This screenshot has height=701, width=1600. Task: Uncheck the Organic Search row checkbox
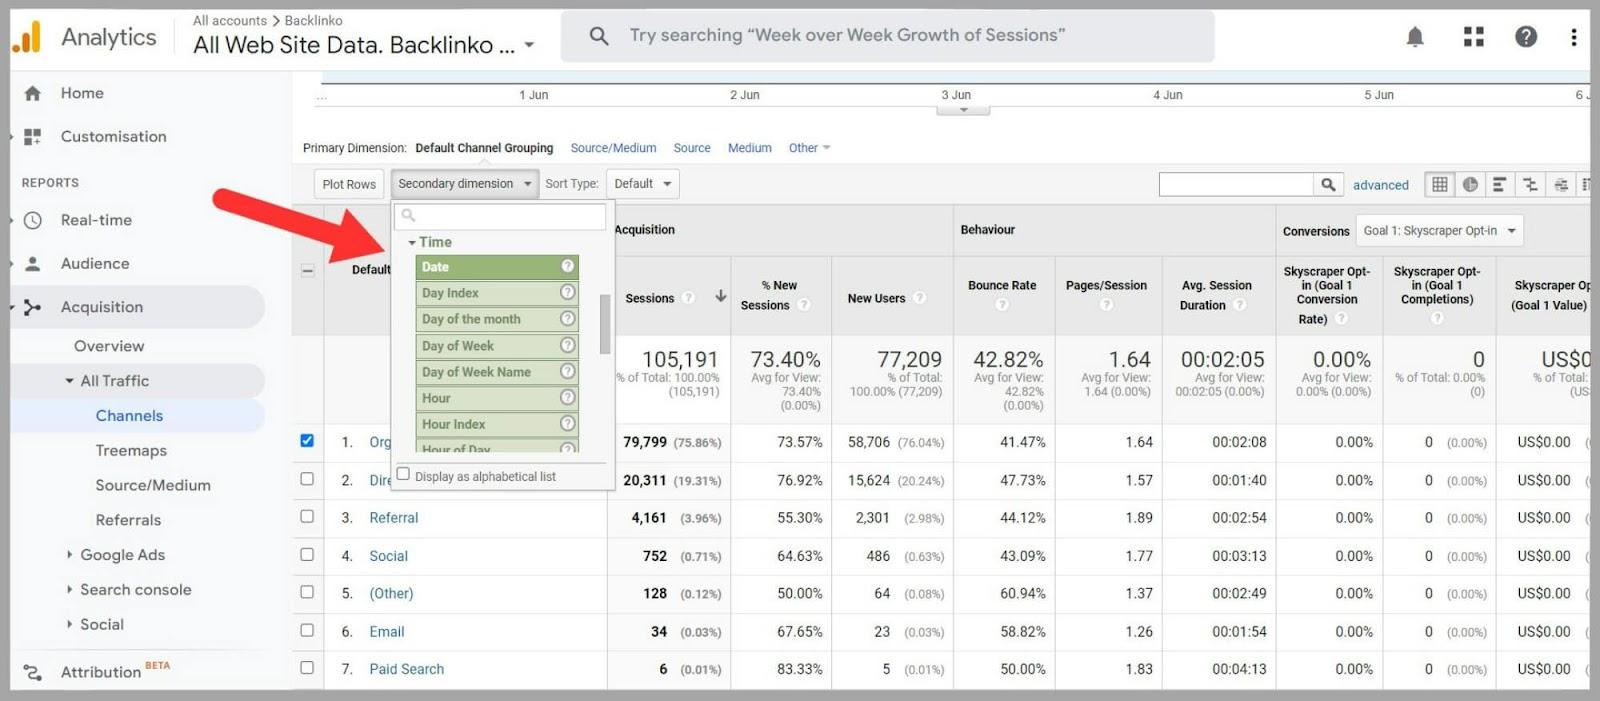tap(307, 441)
